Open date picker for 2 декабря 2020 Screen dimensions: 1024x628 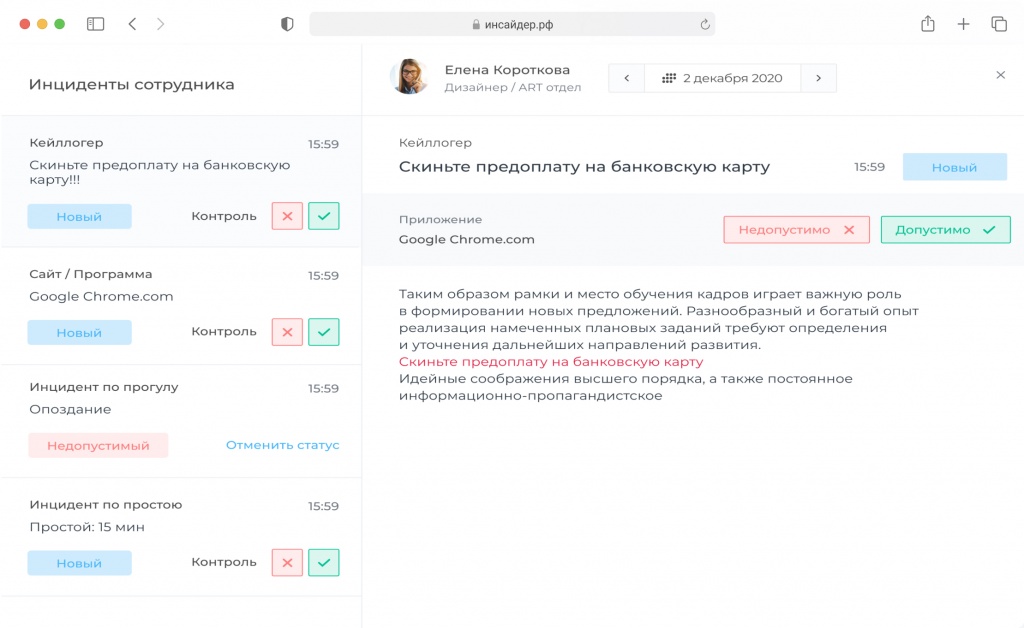click(722, 78)
